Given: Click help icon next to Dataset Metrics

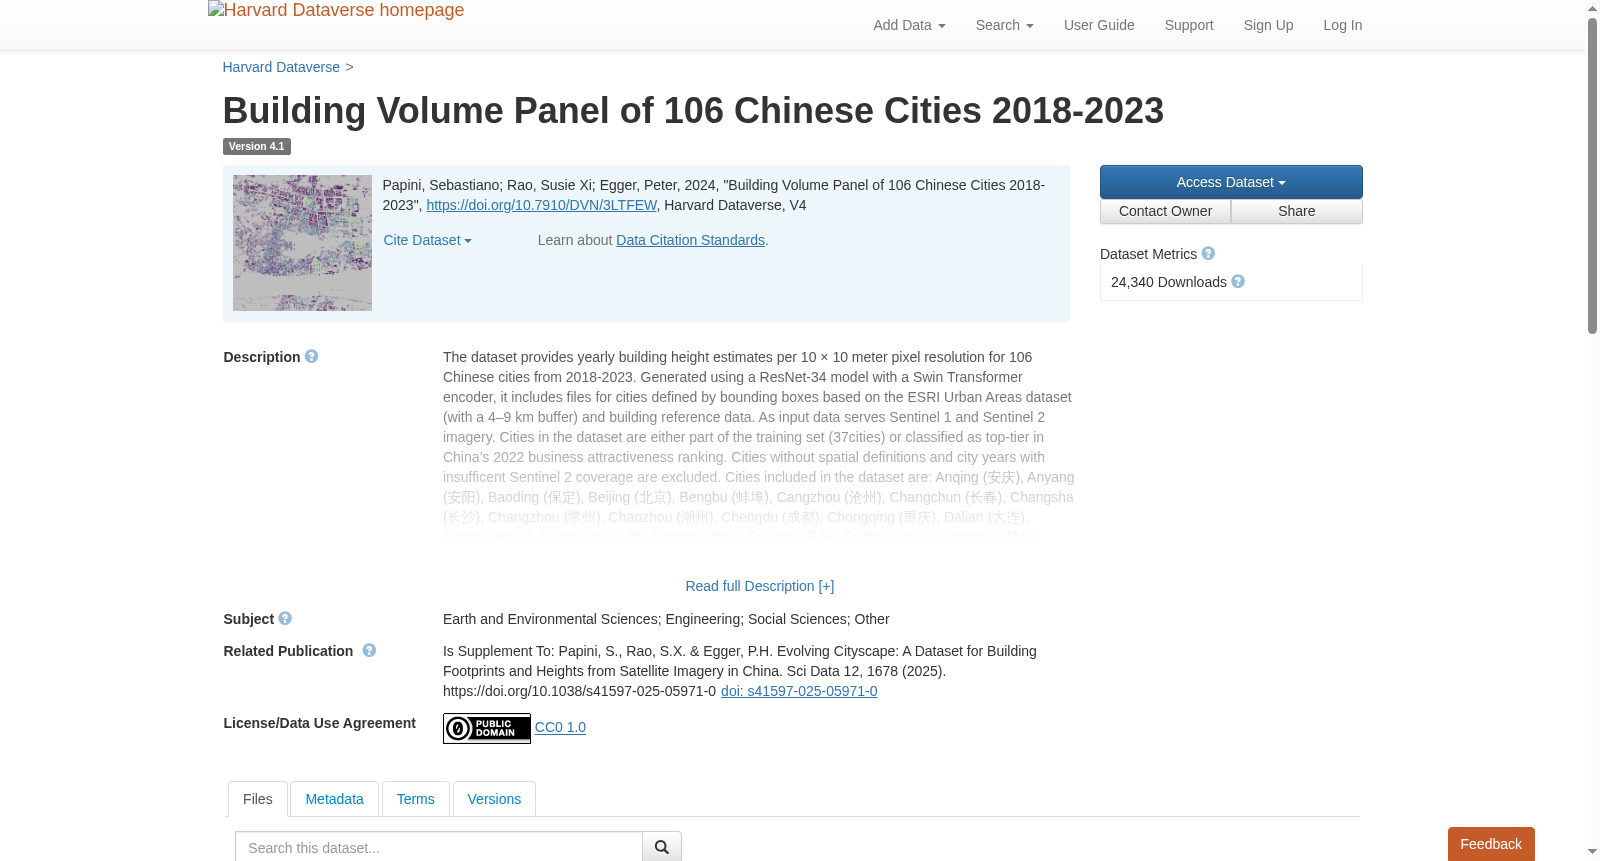Looking at the screenshot, I should coord(1208,253).
